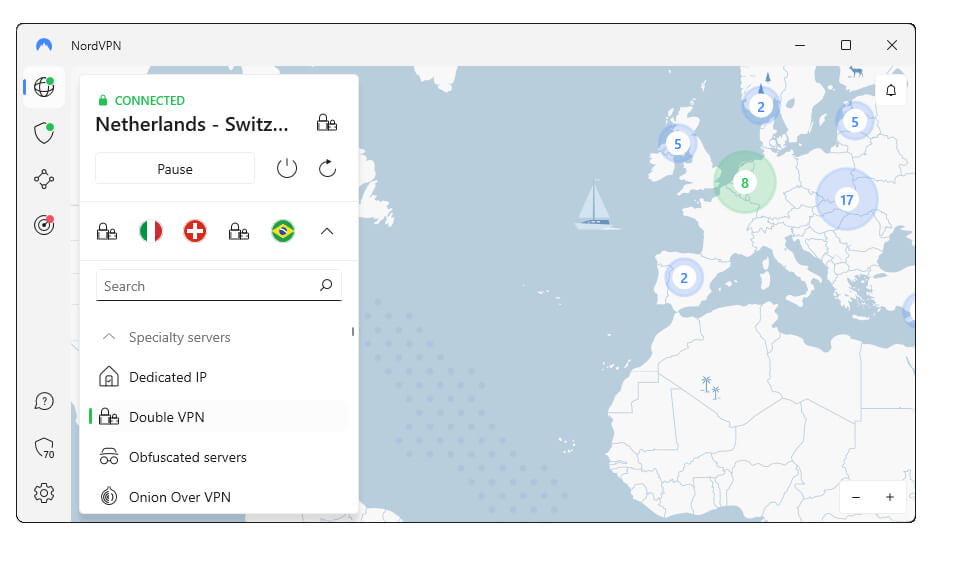The height and width of the screenshot is (564, 978).
Task: Click the green 8 server cluster on map
Action: point(745,182)
